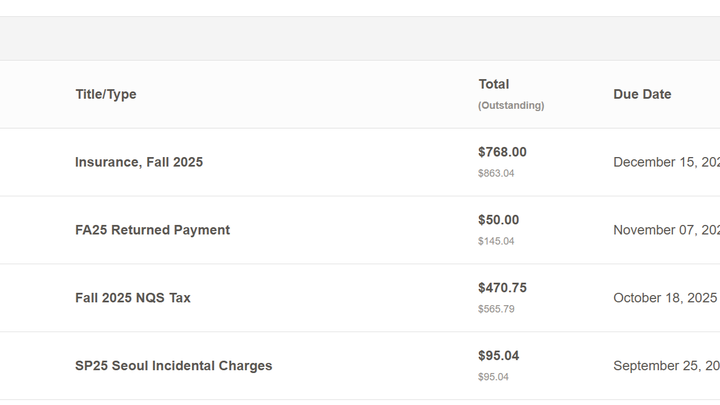
Task: Click the $565.79 outstanding amount
Action: click(x=496, y=309)
